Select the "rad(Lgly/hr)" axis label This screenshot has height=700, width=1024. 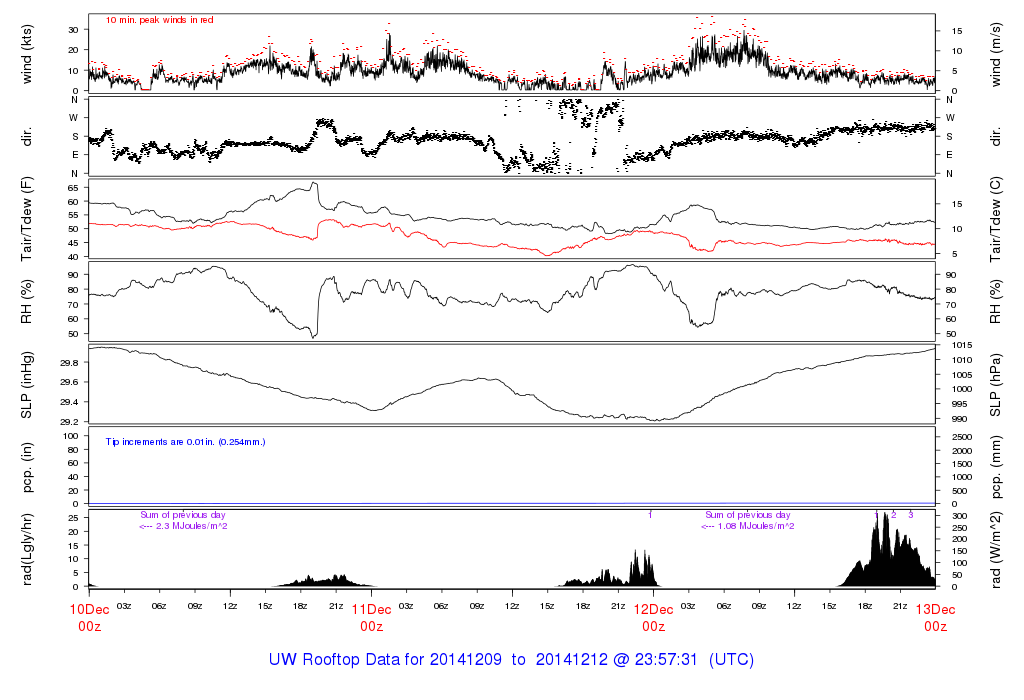coord(27,549)
